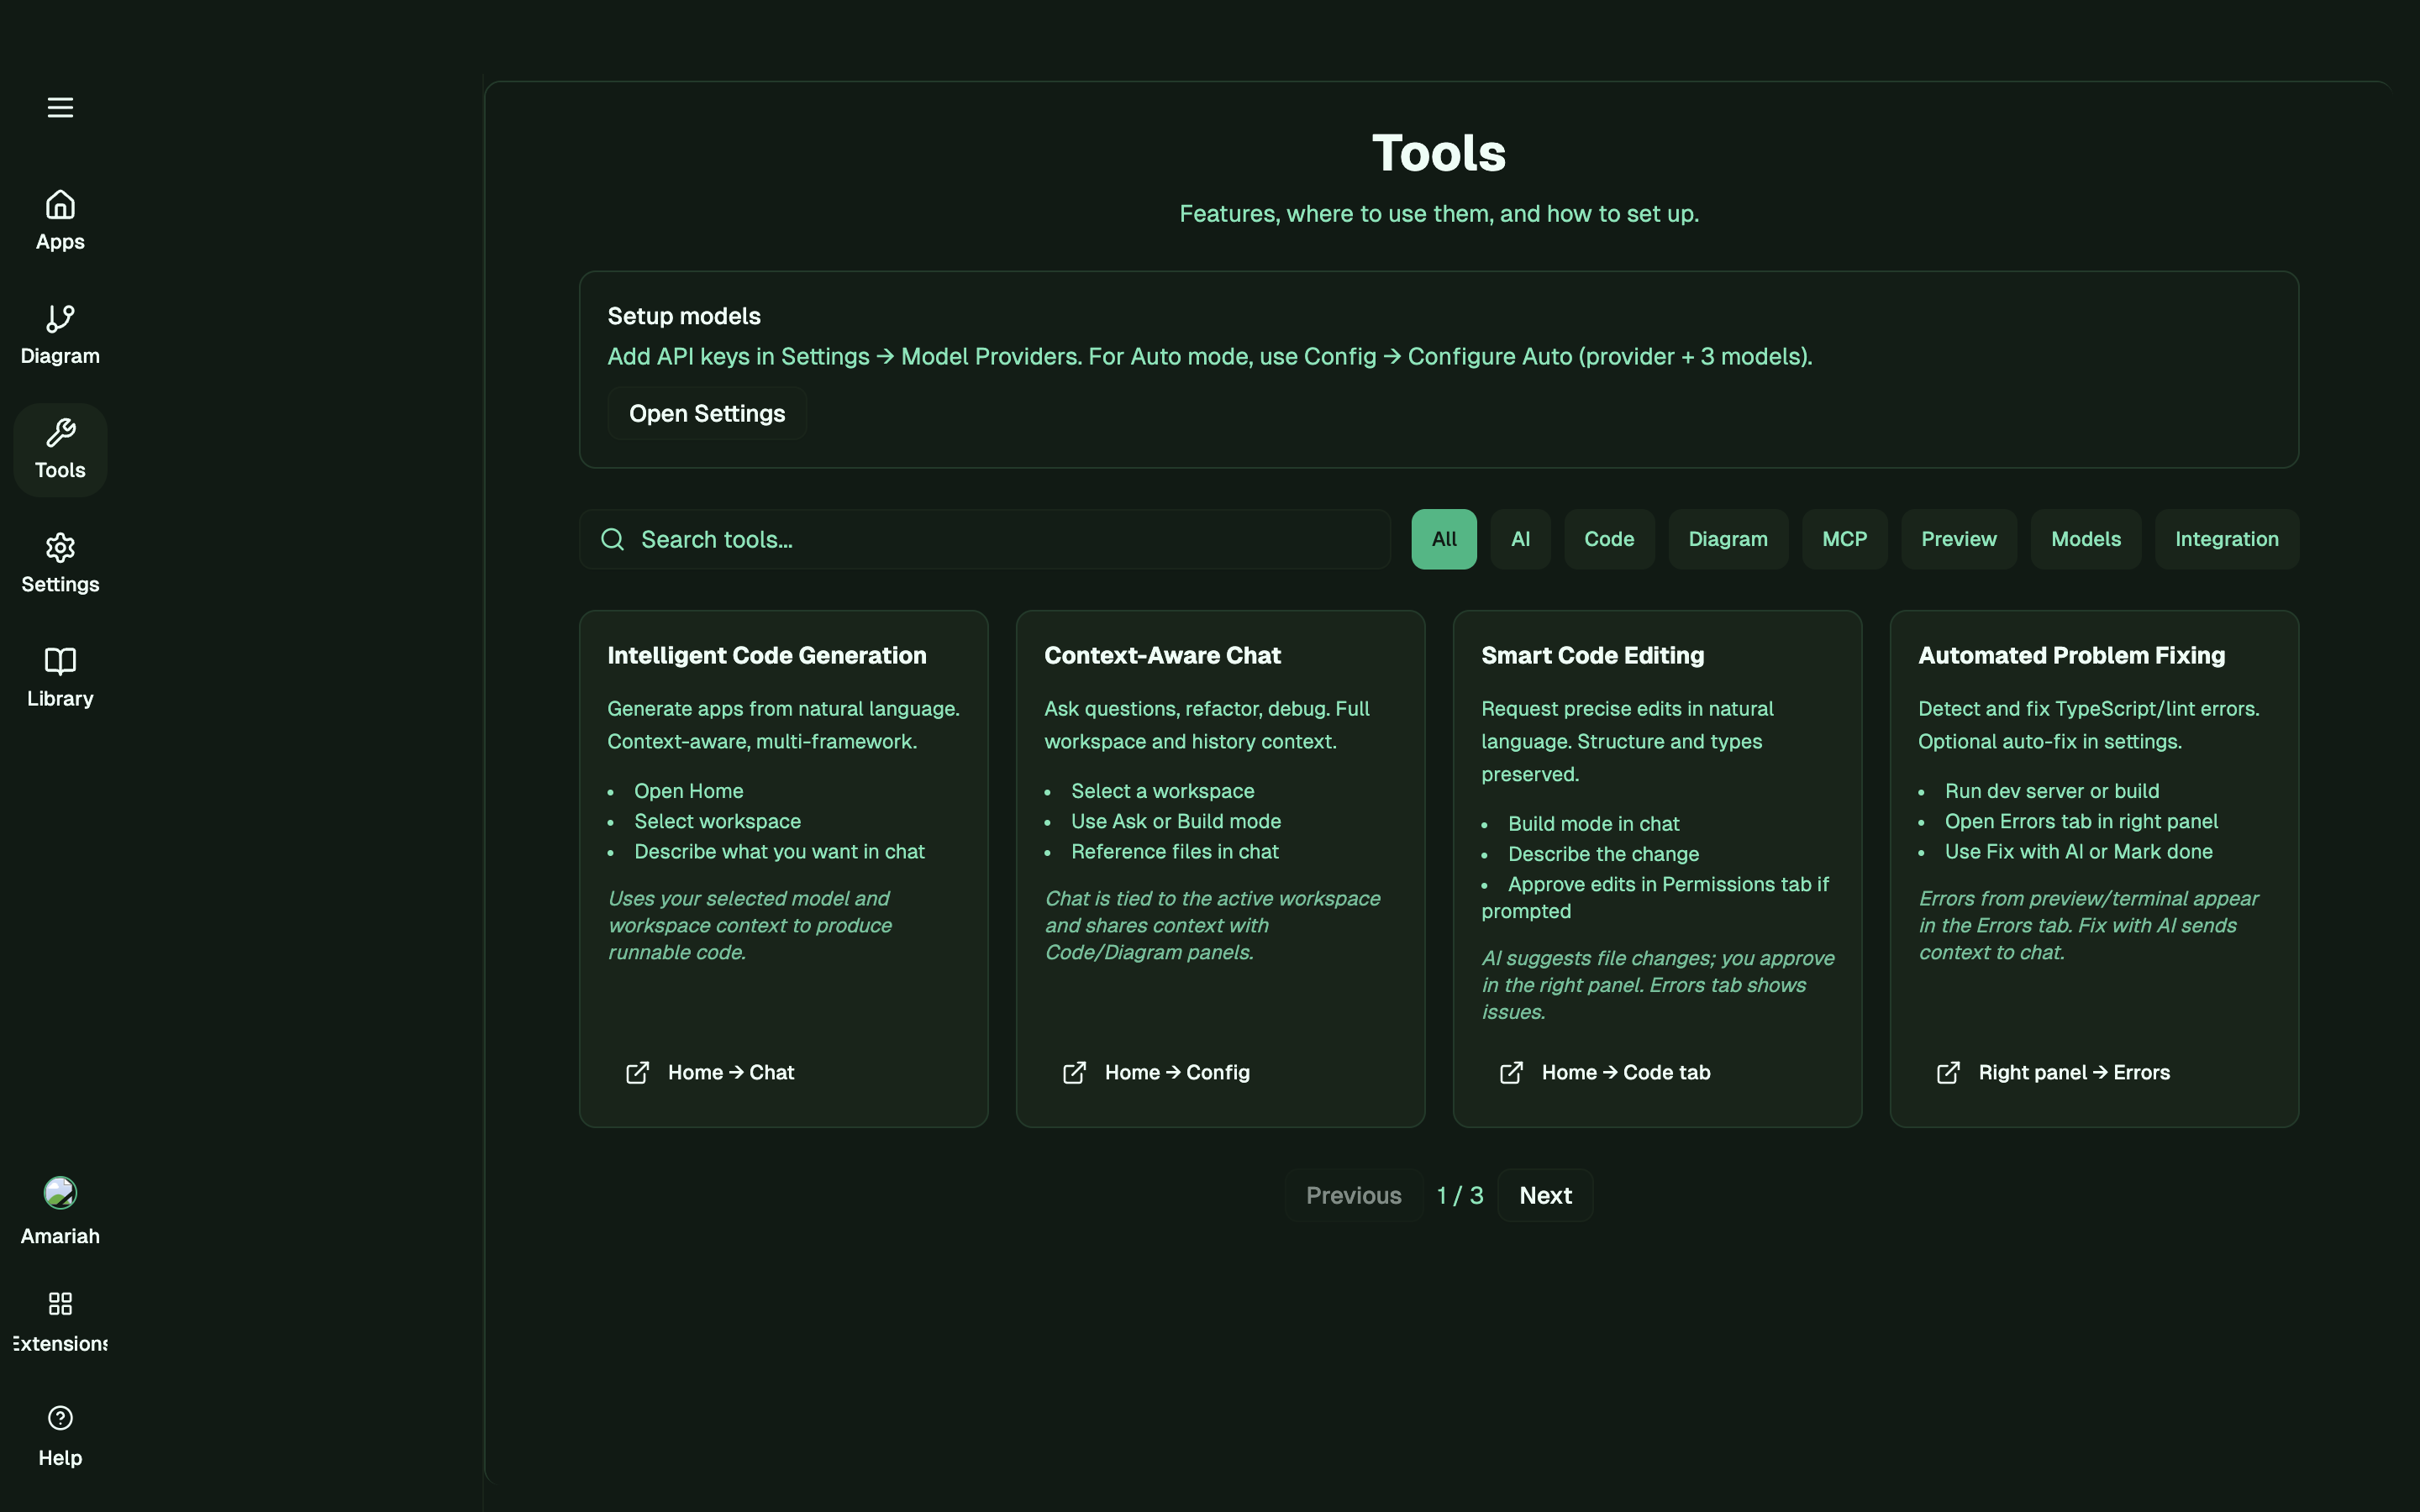This screenshot has width=2420, height=1512.
Task: Open the Help question mark icon
Action: point(59,1417)
